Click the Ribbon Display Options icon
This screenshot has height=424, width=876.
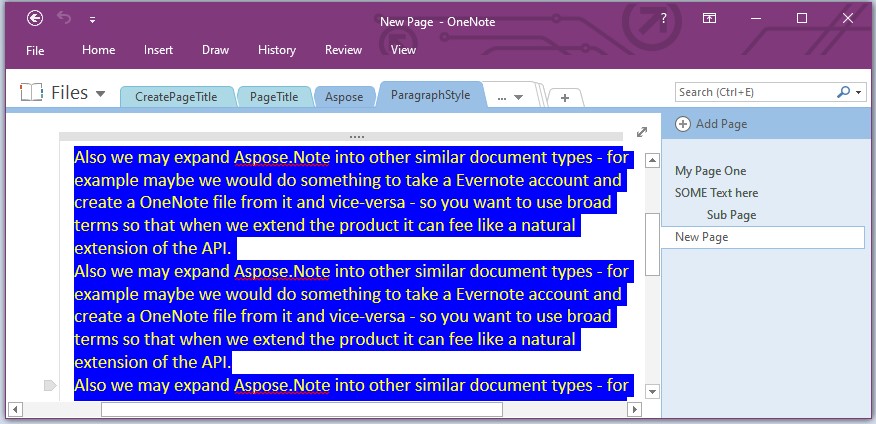(x=709, y=18)
